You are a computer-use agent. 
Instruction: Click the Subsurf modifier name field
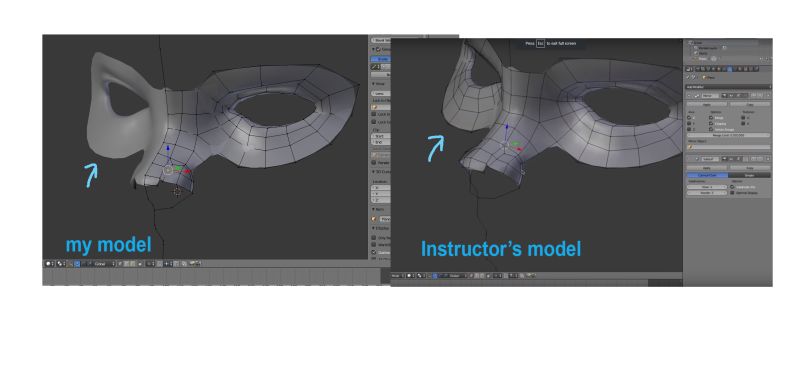pyautogui.click(x=711, y=159)
